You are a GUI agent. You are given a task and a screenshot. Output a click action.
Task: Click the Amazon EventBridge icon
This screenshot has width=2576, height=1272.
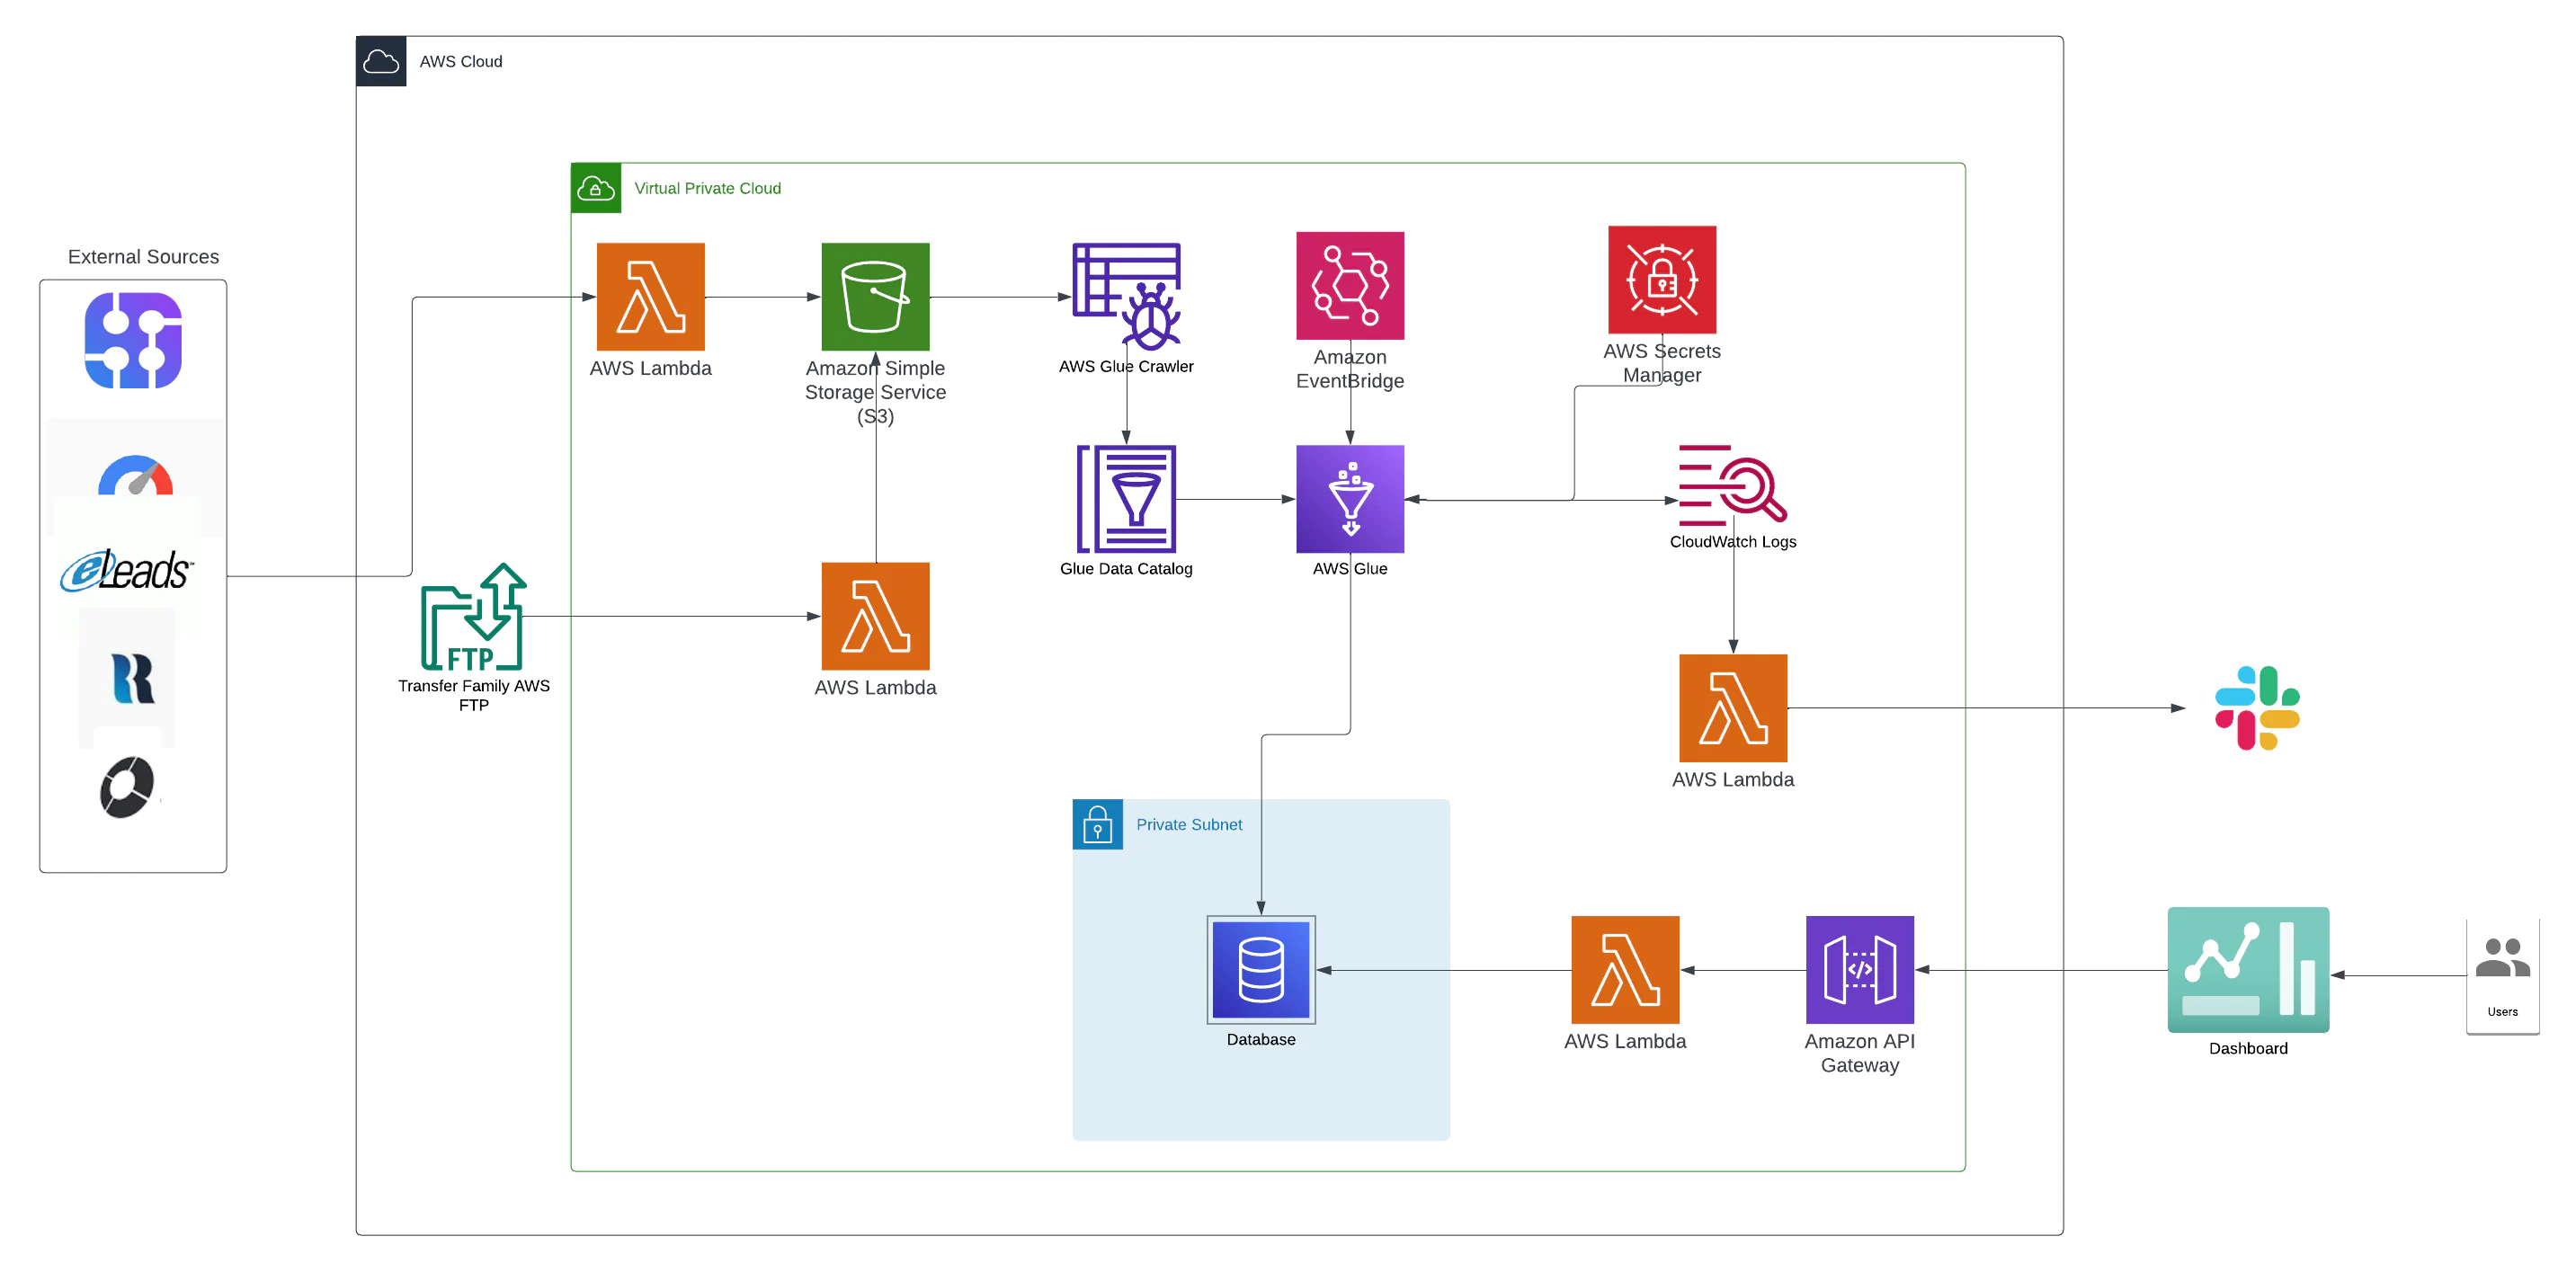tap(1350, 286)
